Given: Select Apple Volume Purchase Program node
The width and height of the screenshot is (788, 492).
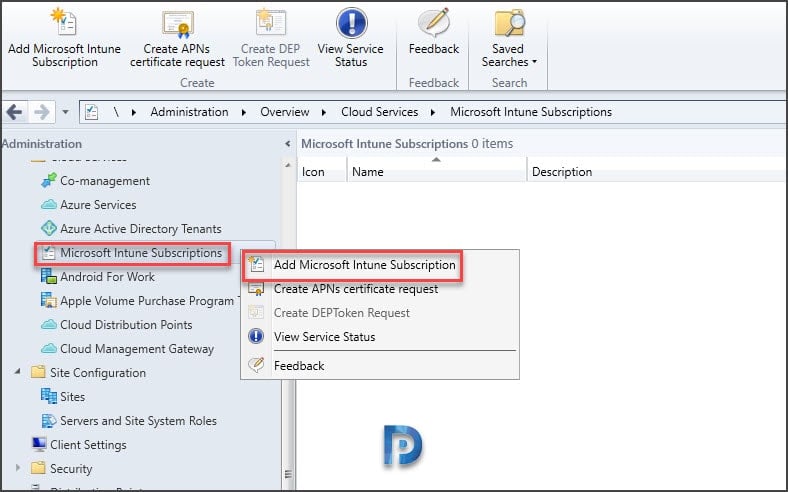Looking at the screenshot, I should pos(147,301).
